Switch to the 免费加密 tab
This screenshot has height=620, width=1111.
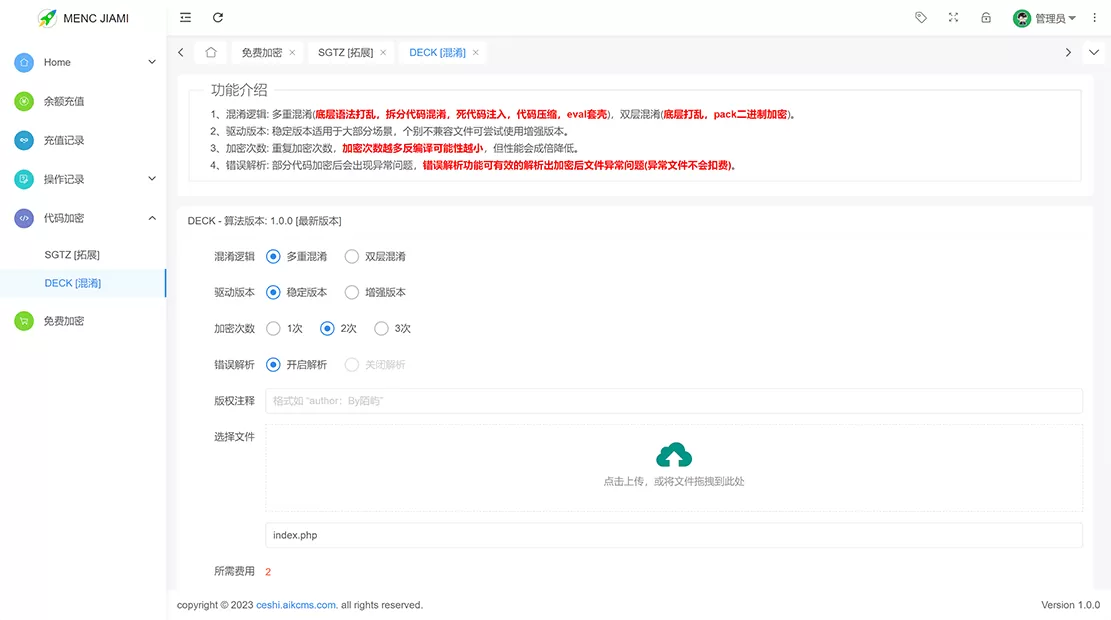(261, 53)
